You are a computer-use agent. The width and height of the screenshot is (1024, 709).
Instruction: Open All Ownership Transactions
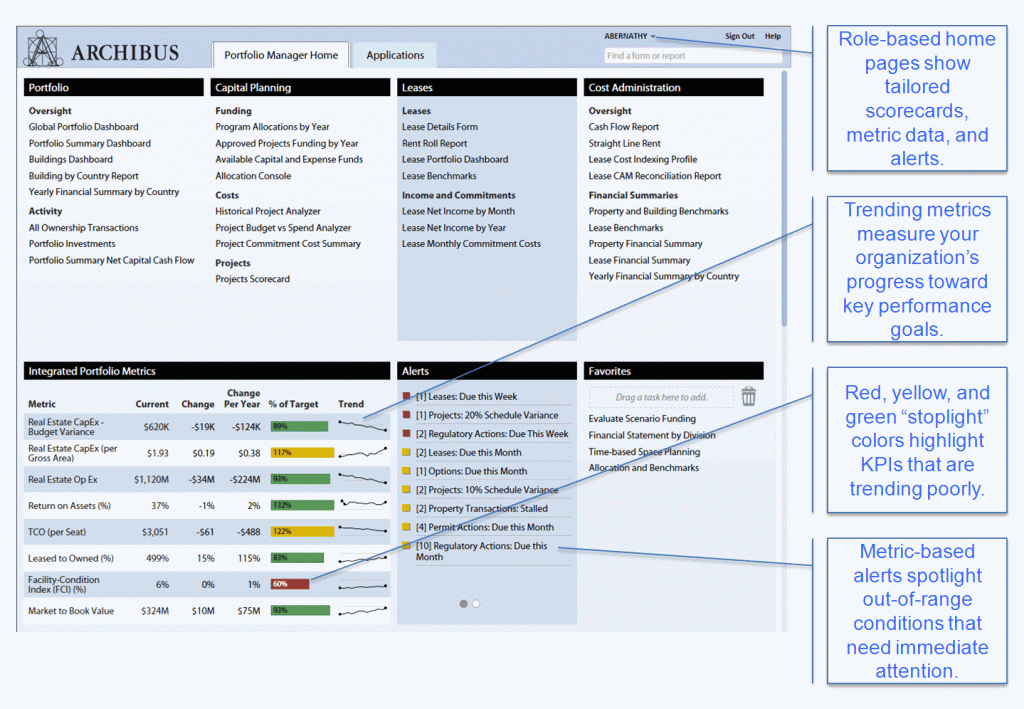[x=84, y=228]
